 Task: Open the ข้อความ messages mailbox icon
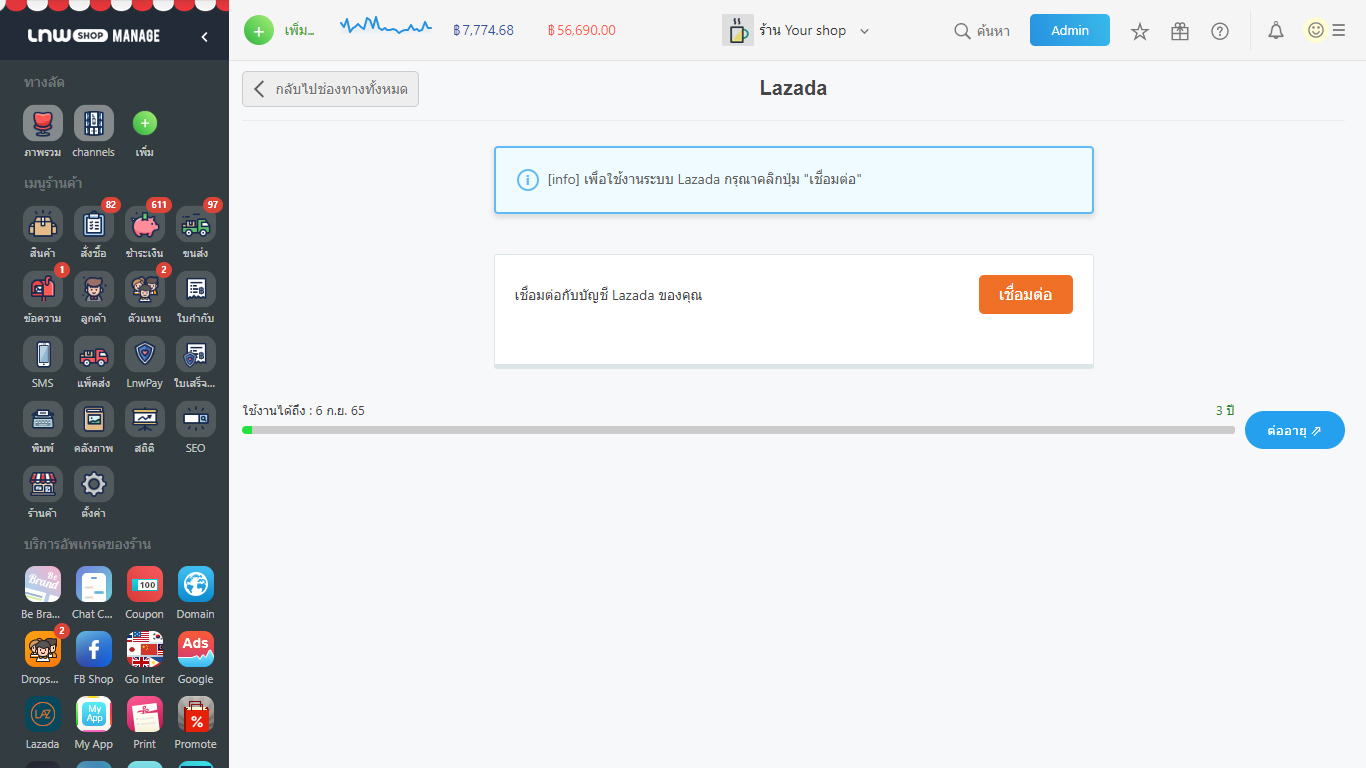coord(43,289)
